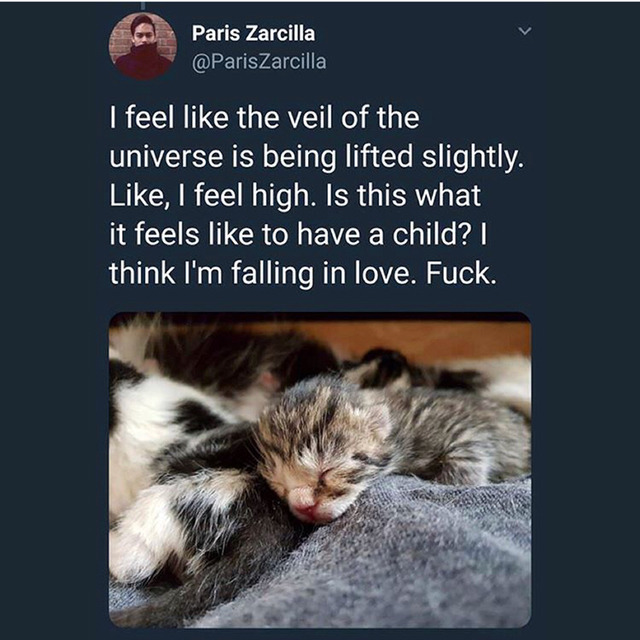Expand the tweet options chevron
The width and height of the screenshot is (640, 640).
pyautogui.click(x=521, y=32)
